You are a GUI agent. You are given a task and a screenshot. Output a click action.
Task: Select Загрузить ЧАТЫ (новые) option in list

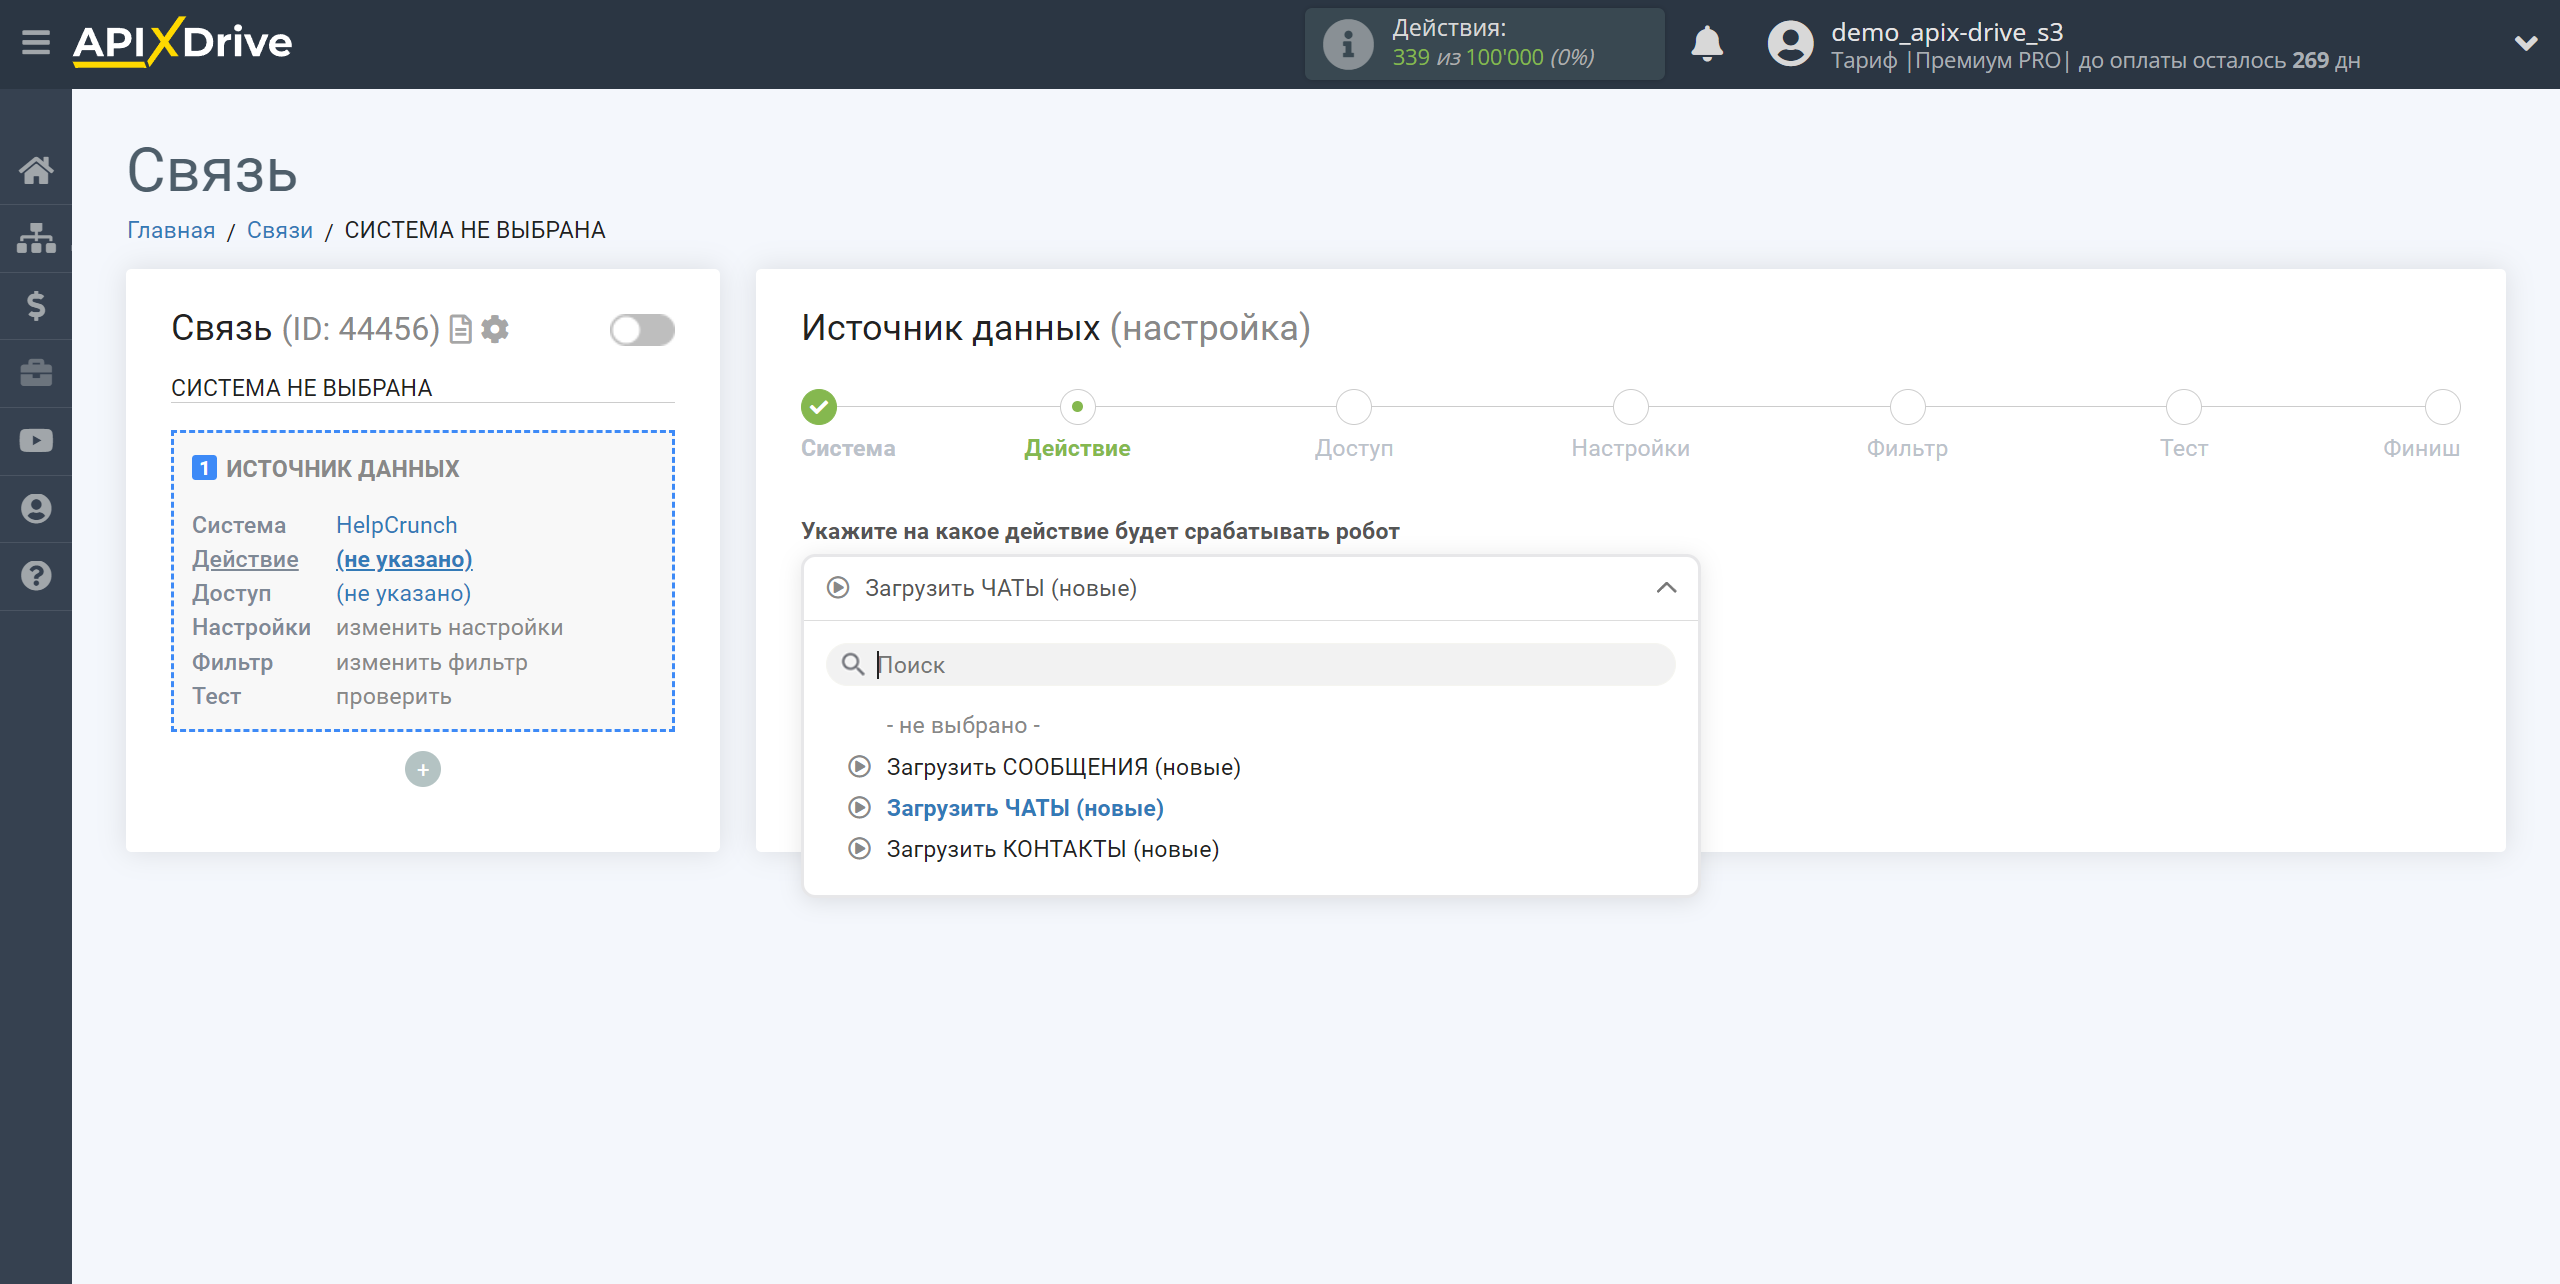1025,808
